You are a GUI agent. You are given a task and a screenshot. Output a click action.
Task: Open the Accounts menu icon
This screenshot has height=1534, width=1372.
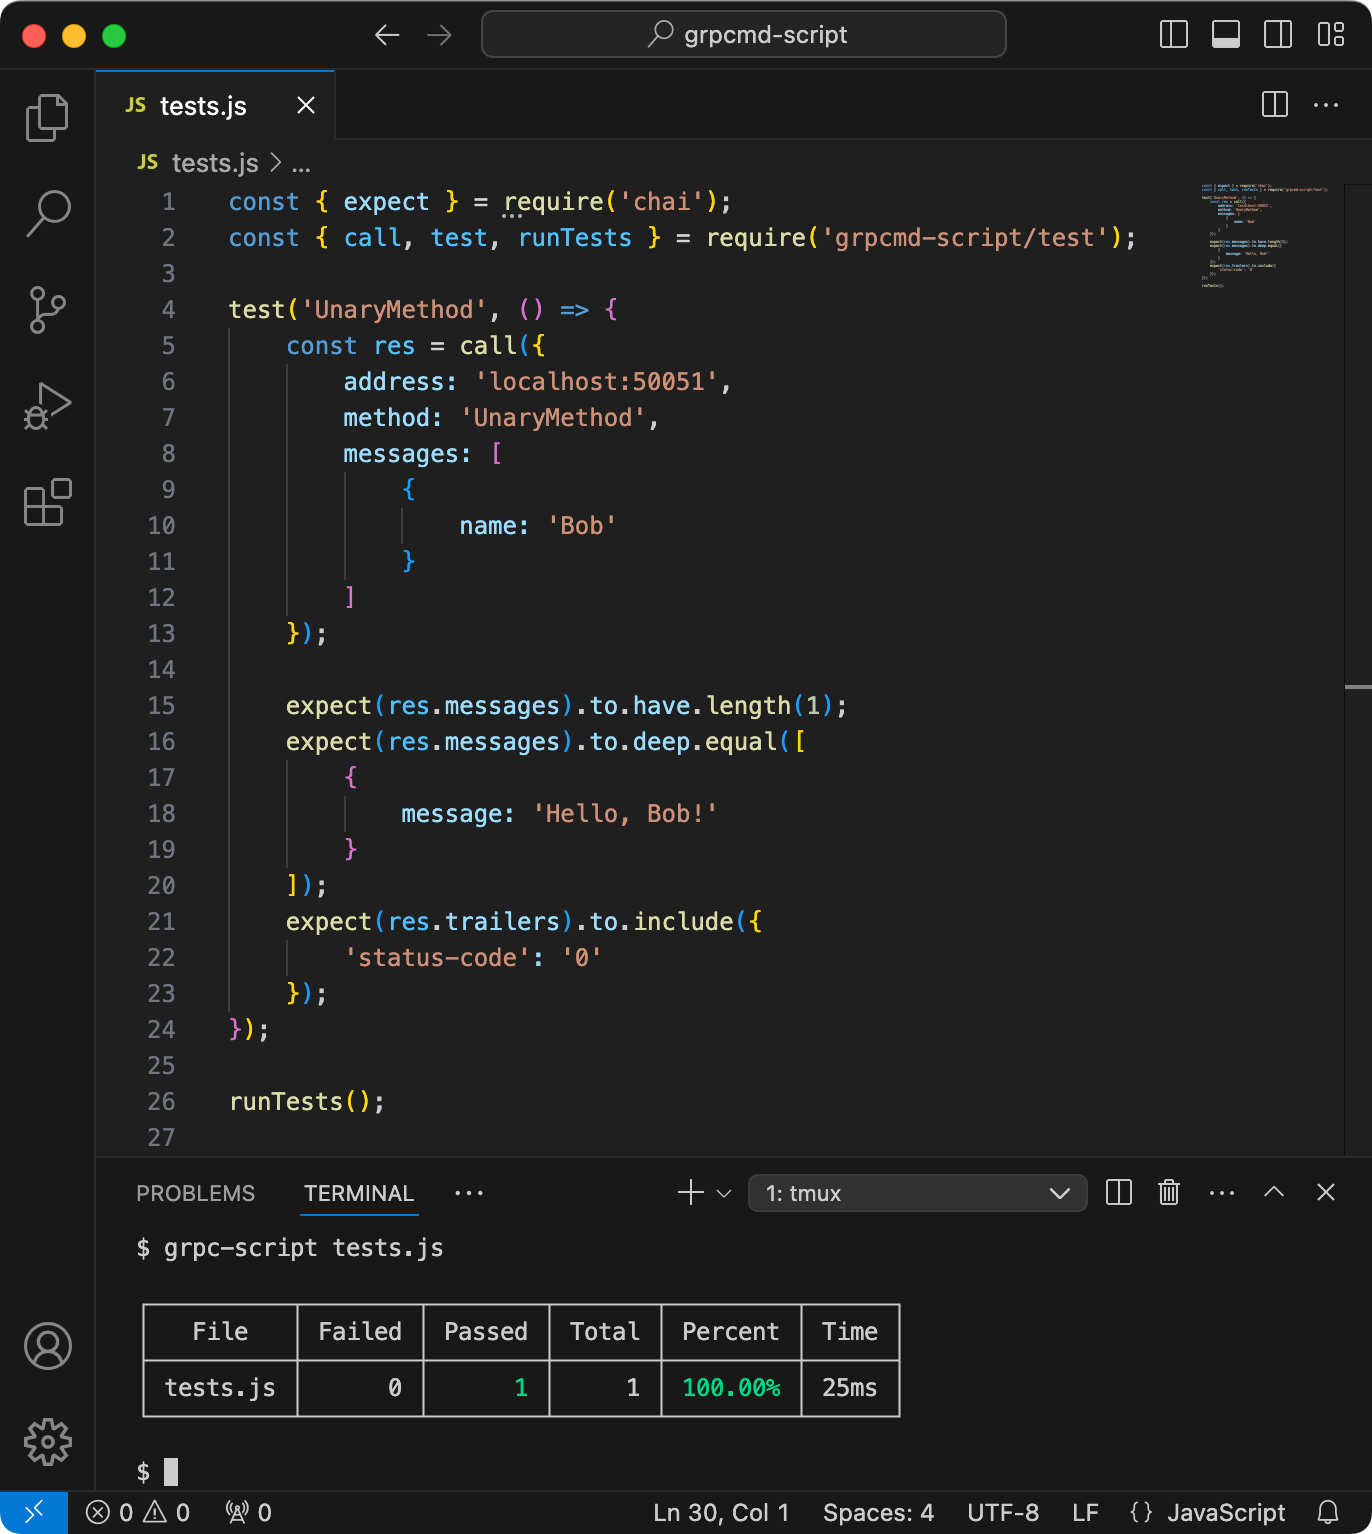(x=47, y=1346)
